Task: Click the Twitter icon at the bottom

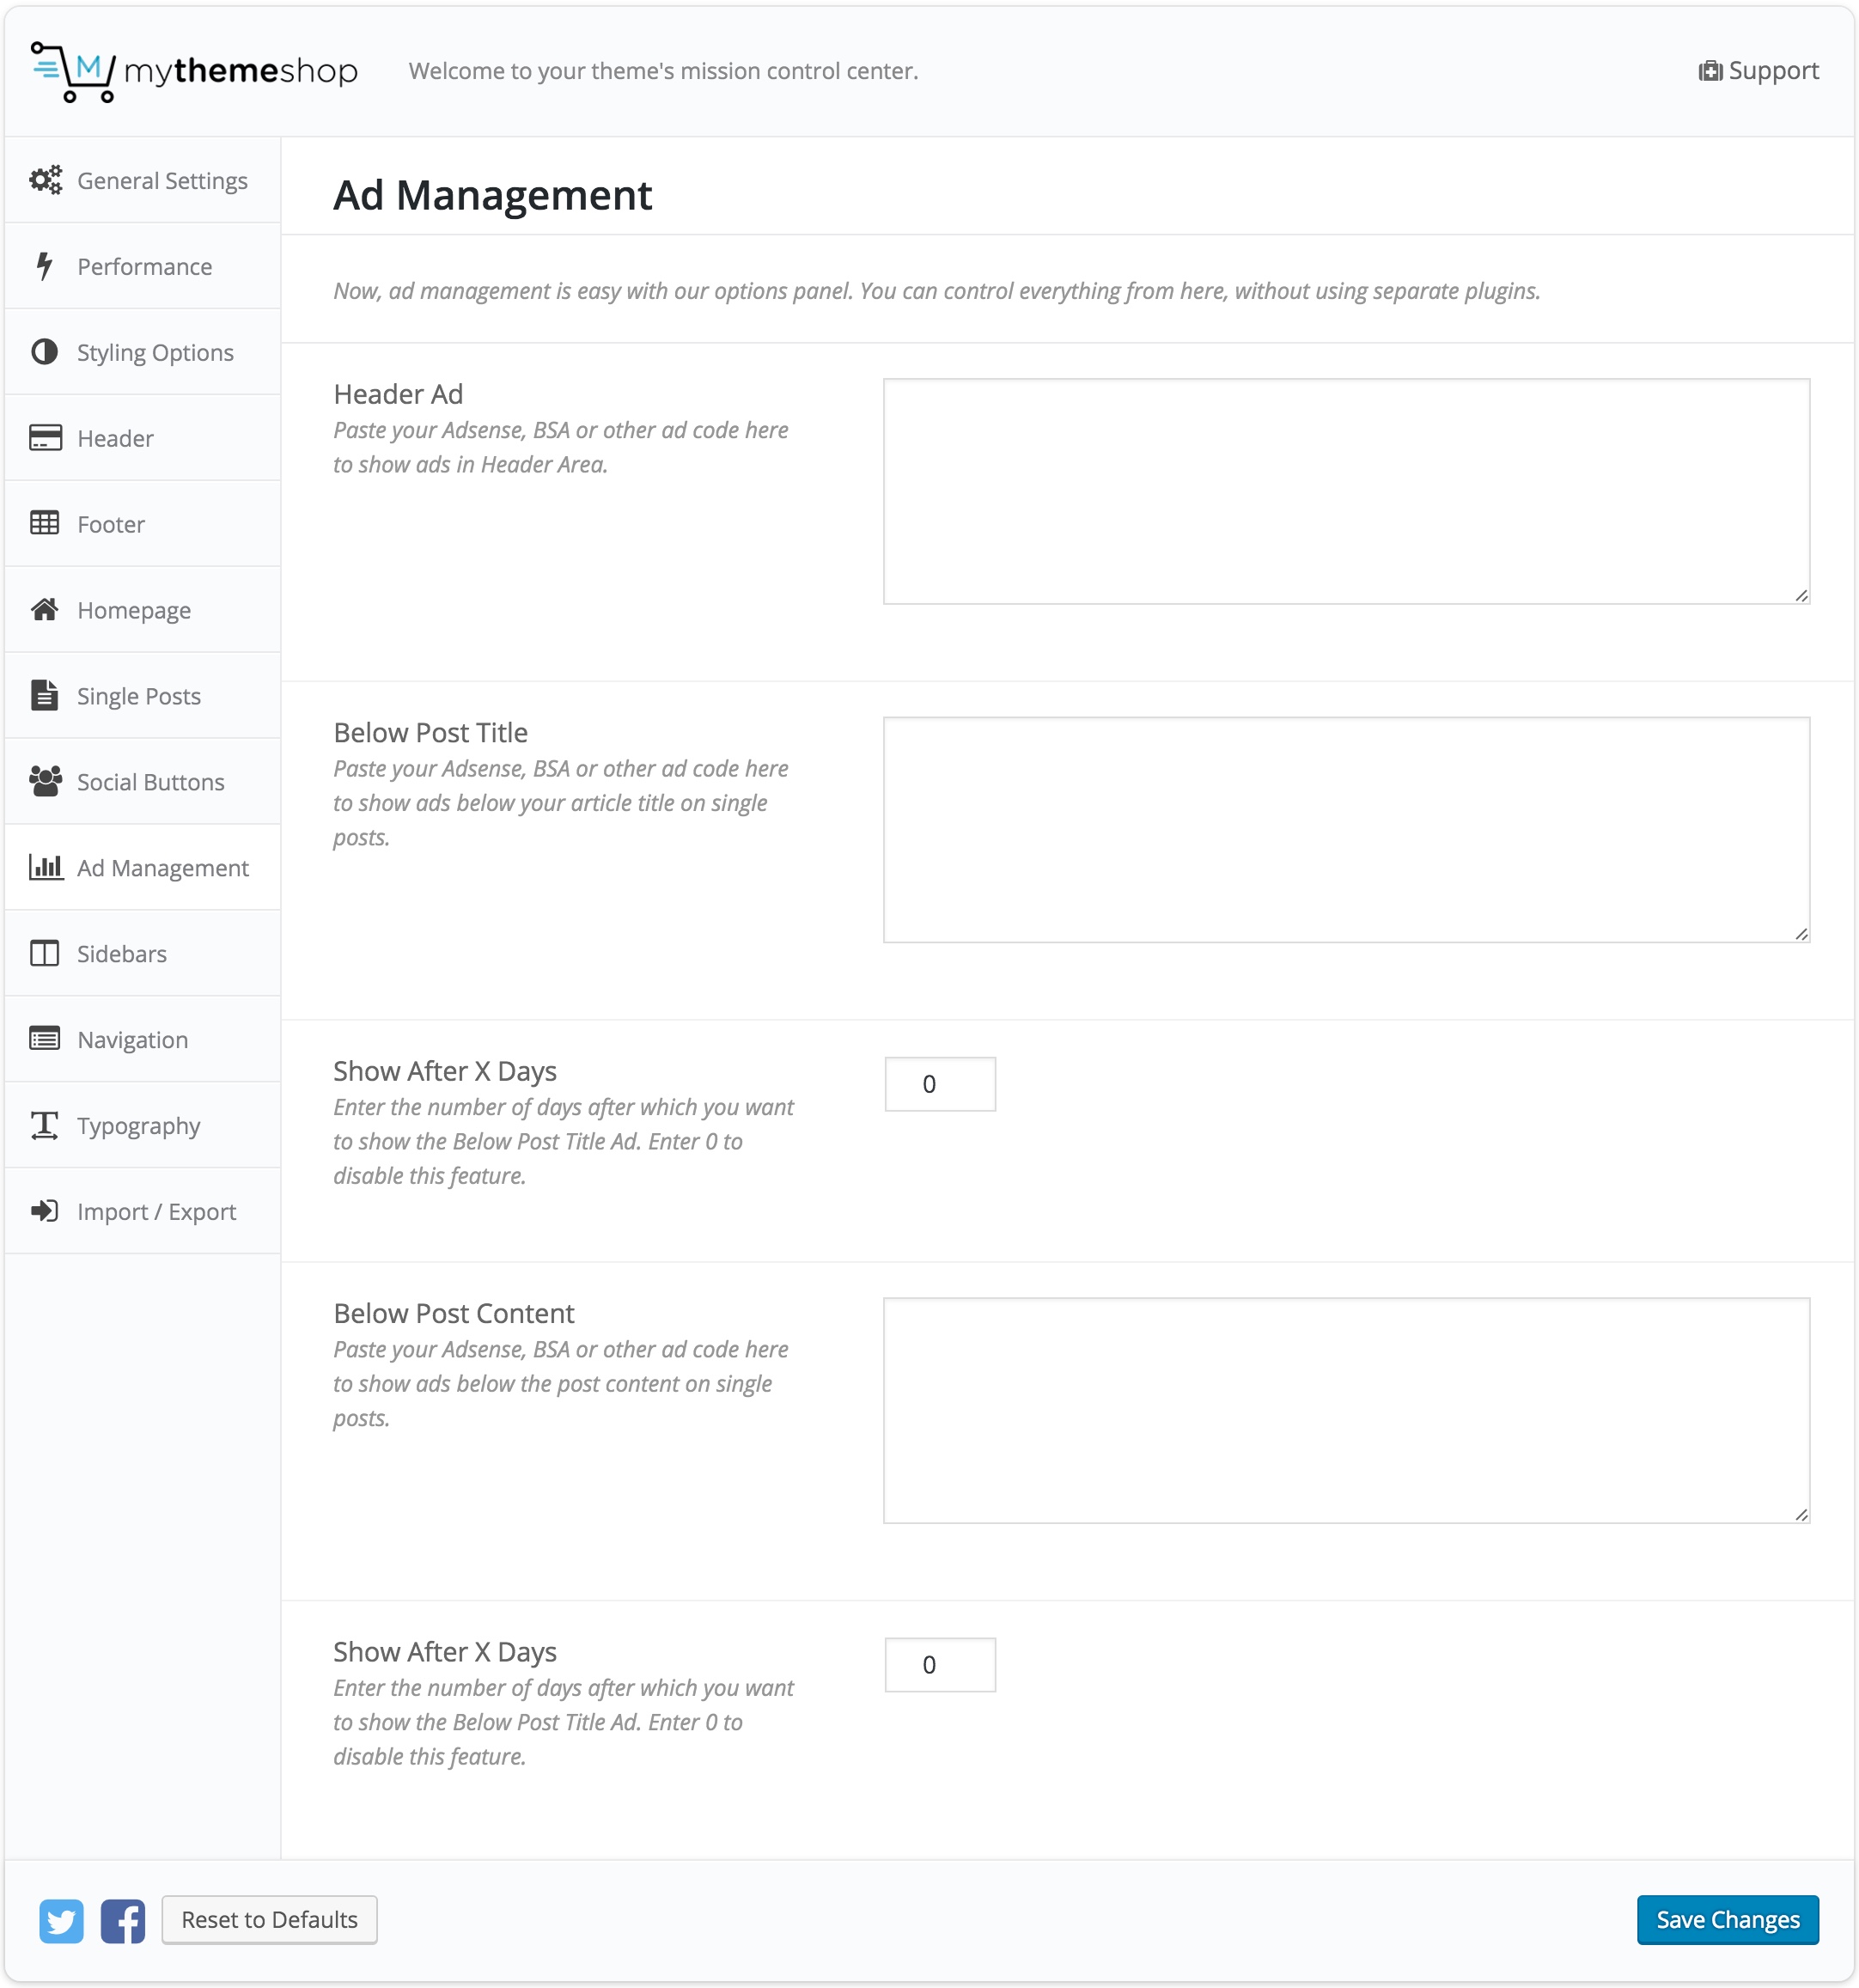Action: [x=62, y=1920]
